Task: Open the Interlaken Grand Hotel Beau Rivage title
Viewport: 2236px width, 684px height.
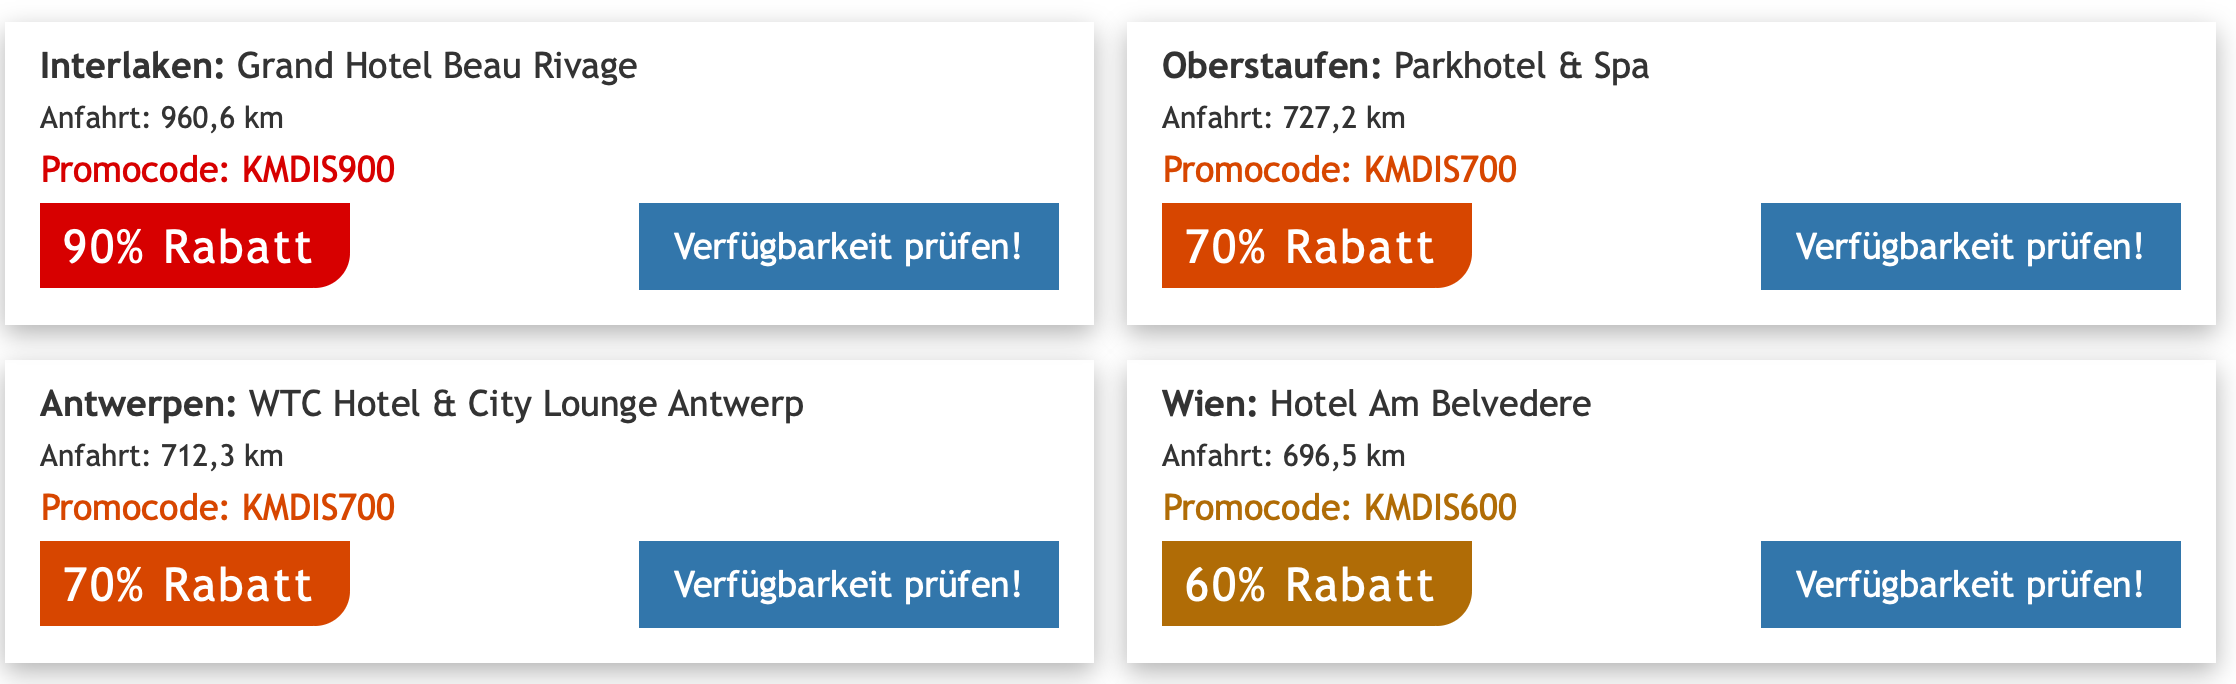Action: pos(338,66)
